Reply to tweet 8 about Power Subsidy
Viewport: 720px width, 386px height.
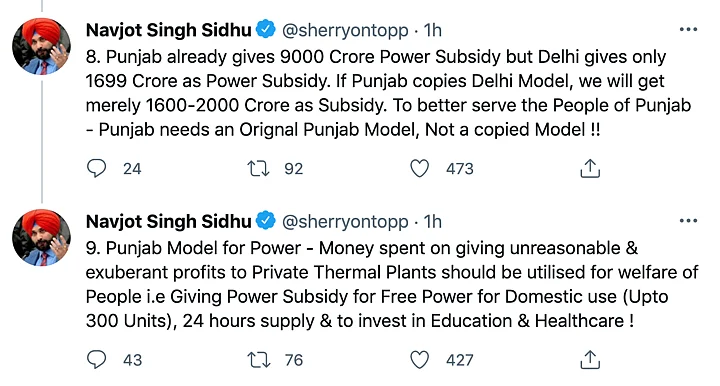click(96, 168)
